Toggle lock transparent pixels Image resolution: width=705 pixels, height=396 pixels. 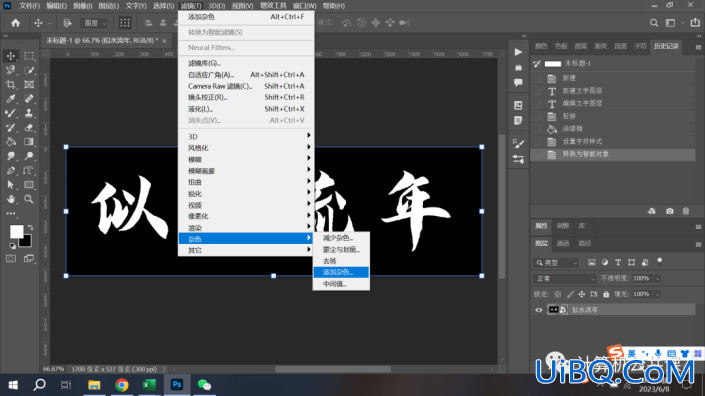(x=558, y=294)
